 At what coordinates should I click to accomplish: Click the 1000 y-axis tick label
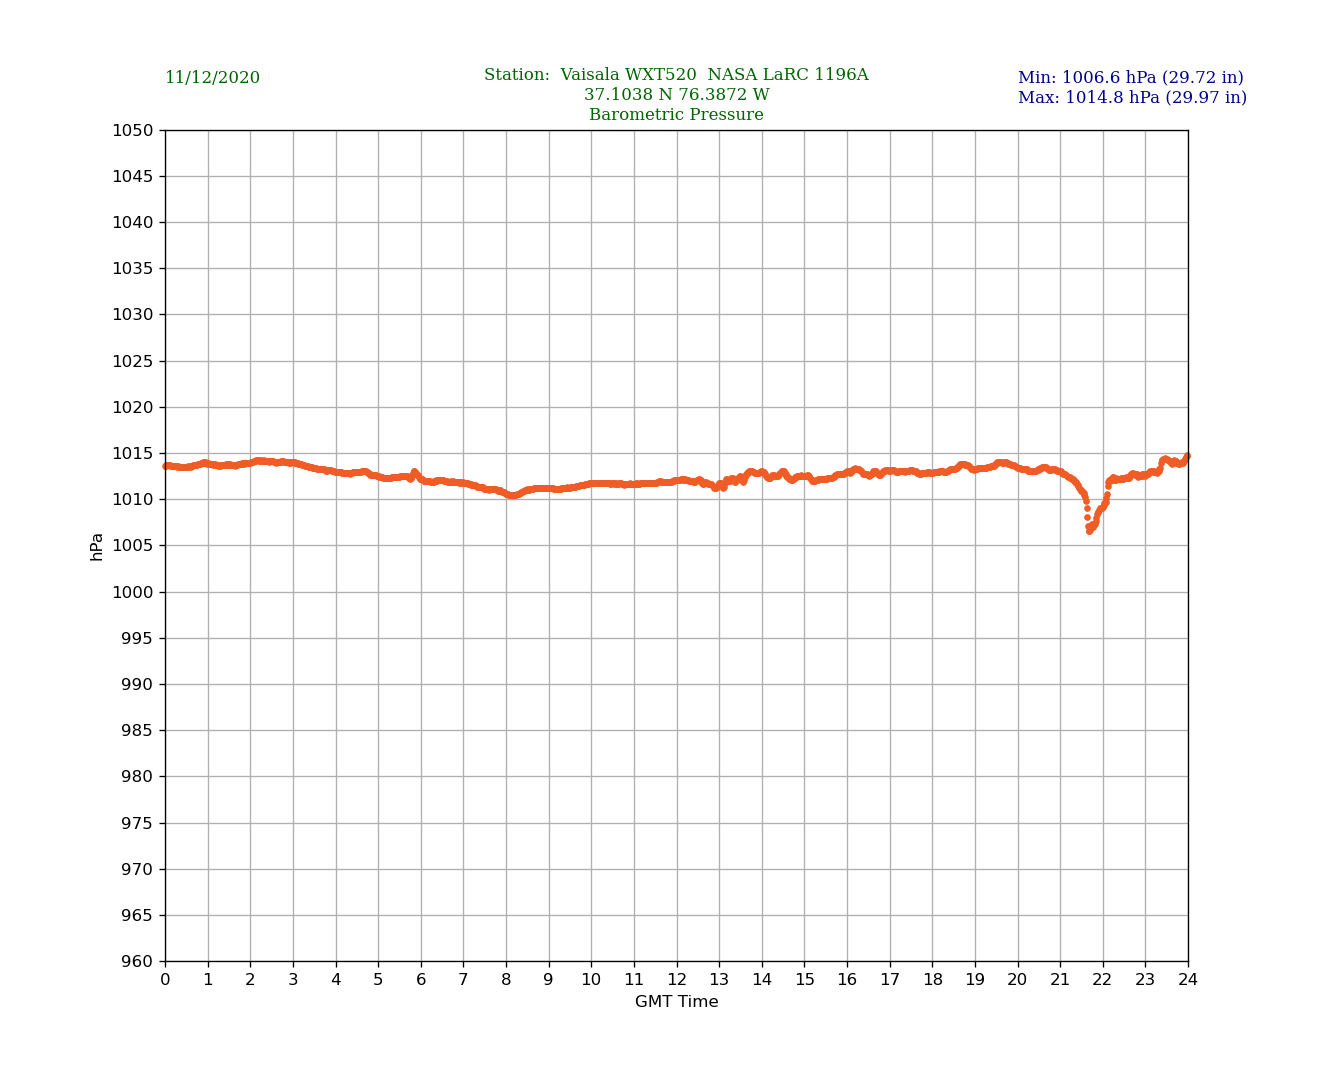coord(133,592)
